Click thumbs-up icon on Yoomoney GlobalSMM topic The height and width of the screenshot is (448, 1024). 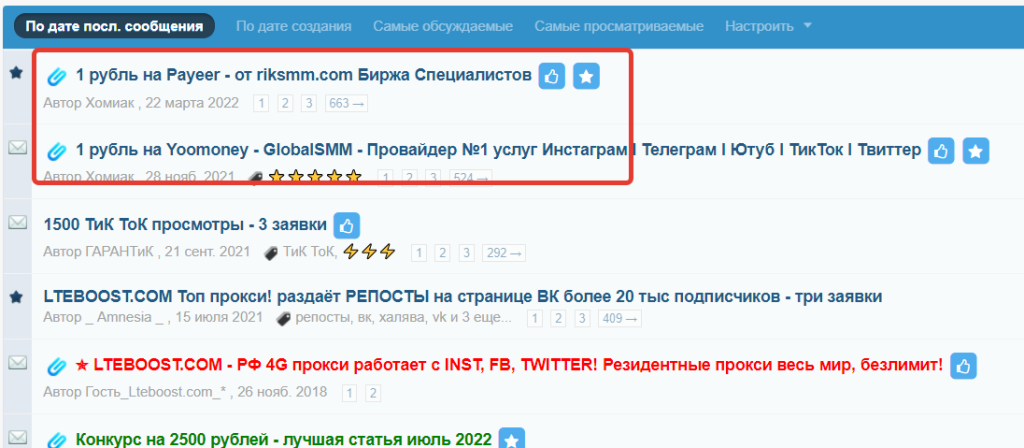941,151
